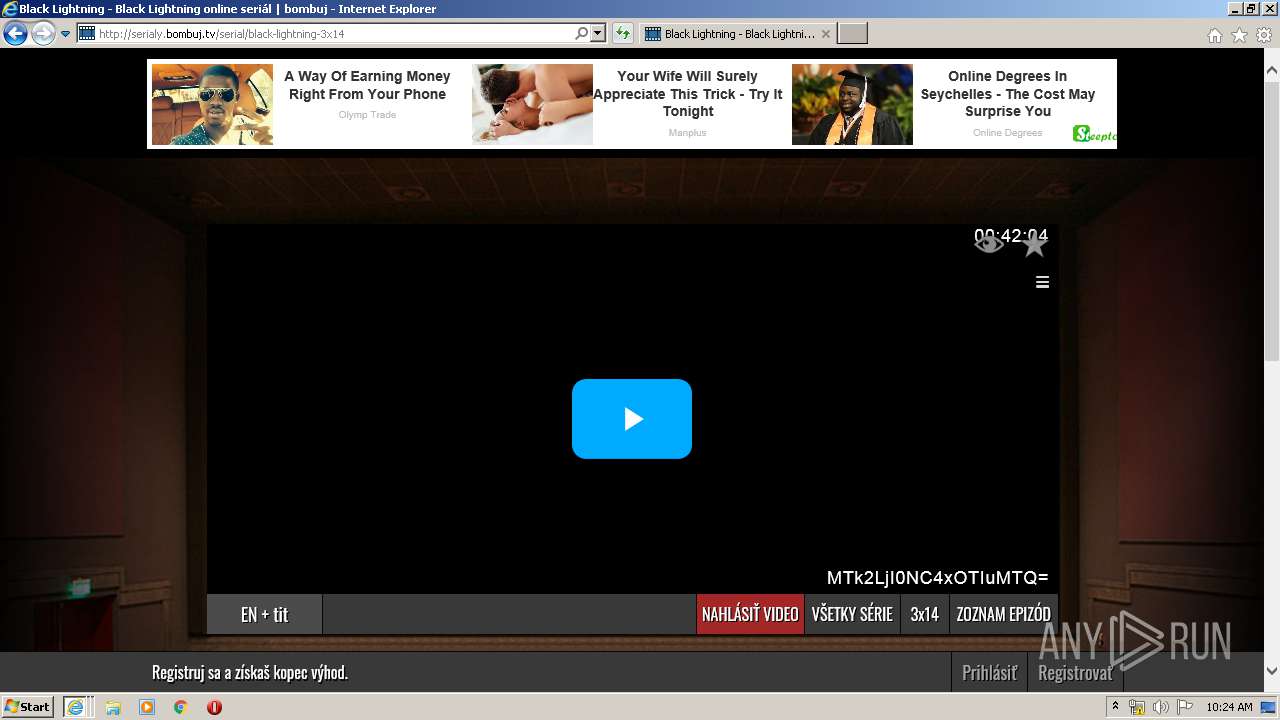Click 'Registruj sa a získaš kopec výhod' text
1280x720 pixels.
point(250,672)
